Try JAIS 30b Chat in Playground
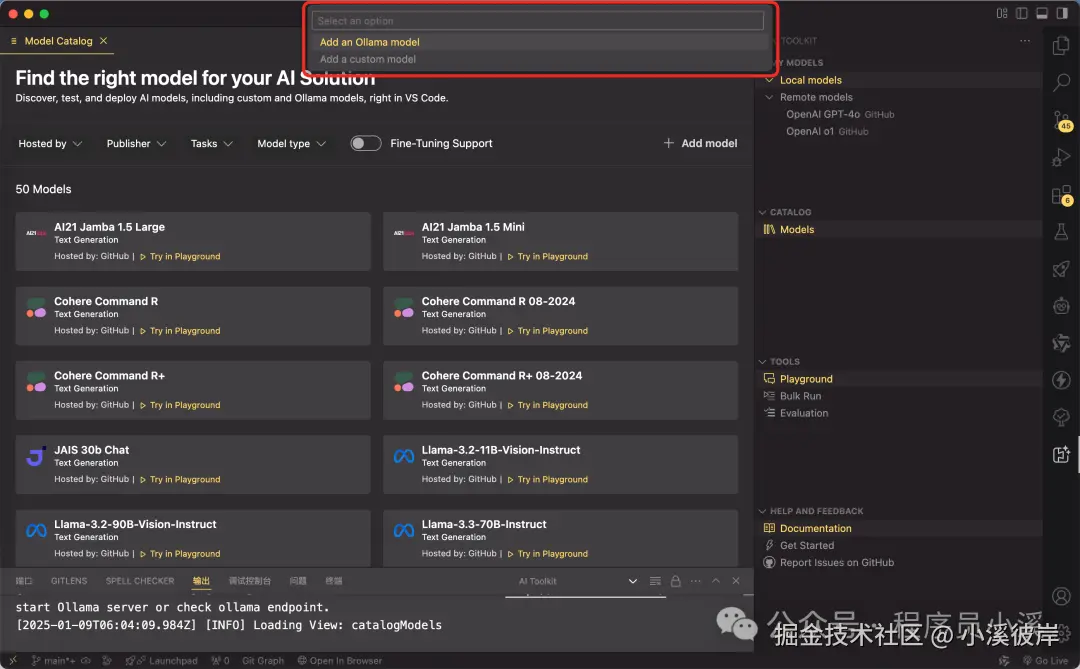1080x669 pixels. click(180, 480)
